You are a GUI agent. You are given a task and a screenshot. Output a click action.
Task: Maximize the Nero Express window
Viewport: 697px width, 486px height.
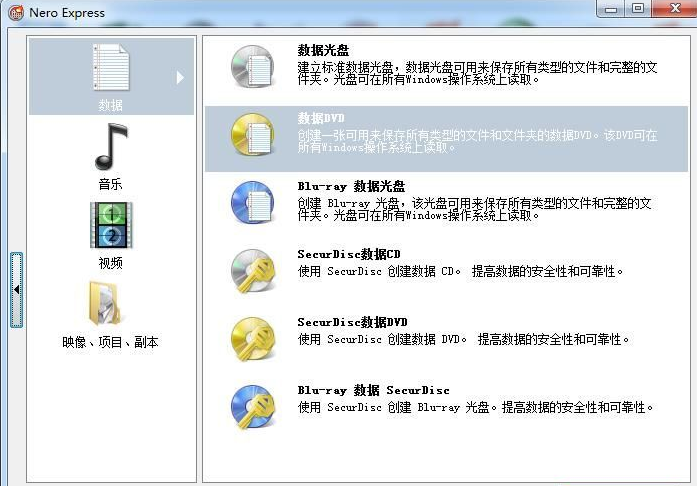[x=638, y=8]
